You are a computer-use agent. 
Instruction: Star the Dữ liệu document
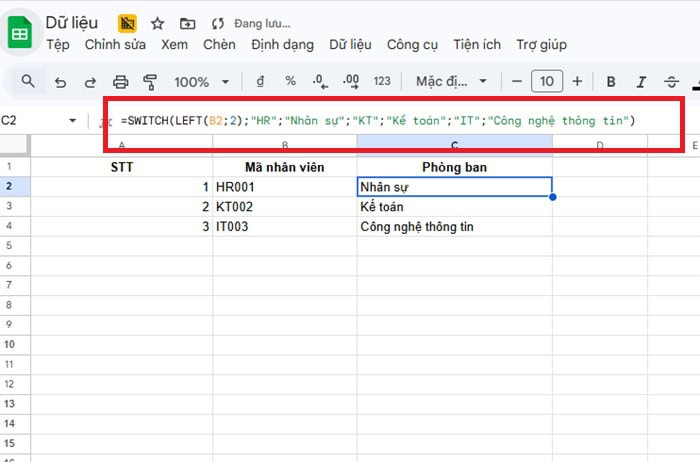point(157,23)
